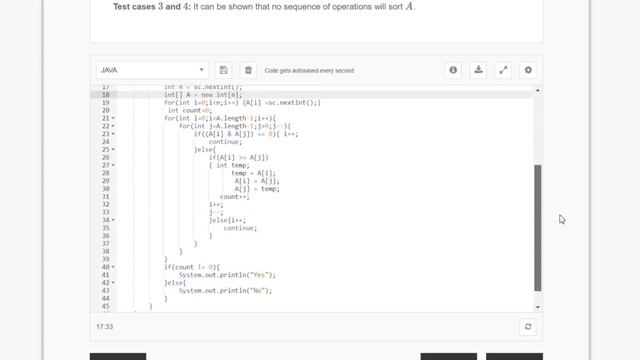
Task: Collapse the fold arrow at line 22
Action: tap(113, 126)
